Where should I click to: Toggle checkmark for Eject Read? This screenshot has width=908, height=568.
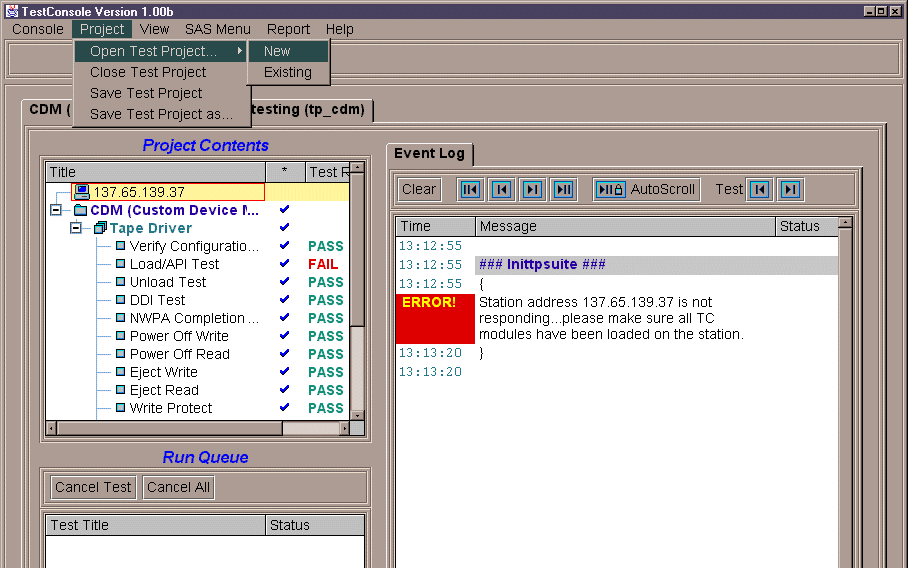tap(284, 389)
